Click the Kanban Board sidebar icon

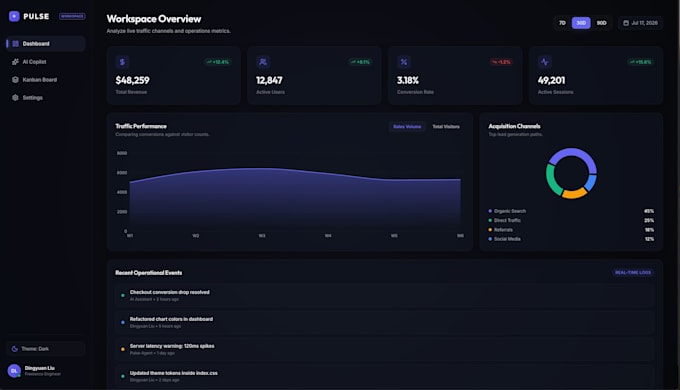click(15, 80)
